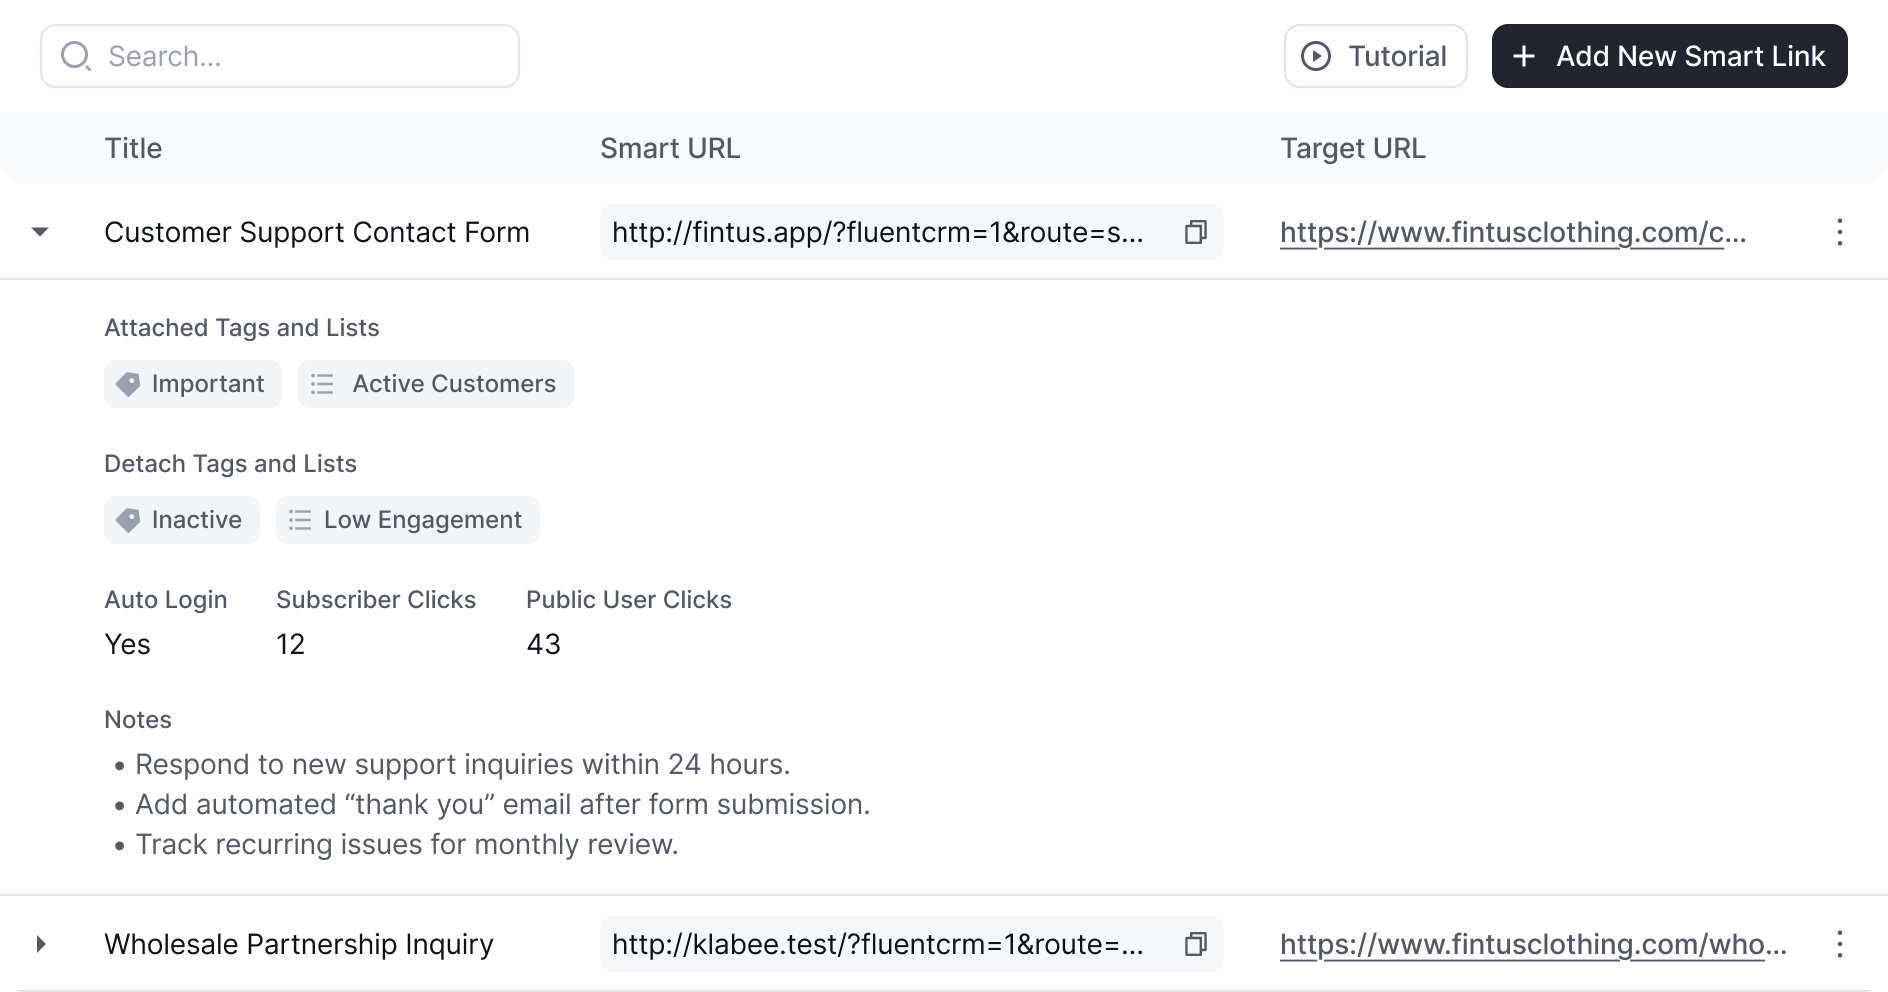Viewport: 1888px width, 992px height.
Task: Click the Subscriber Clicks label
Action: [x=376, y=600]
